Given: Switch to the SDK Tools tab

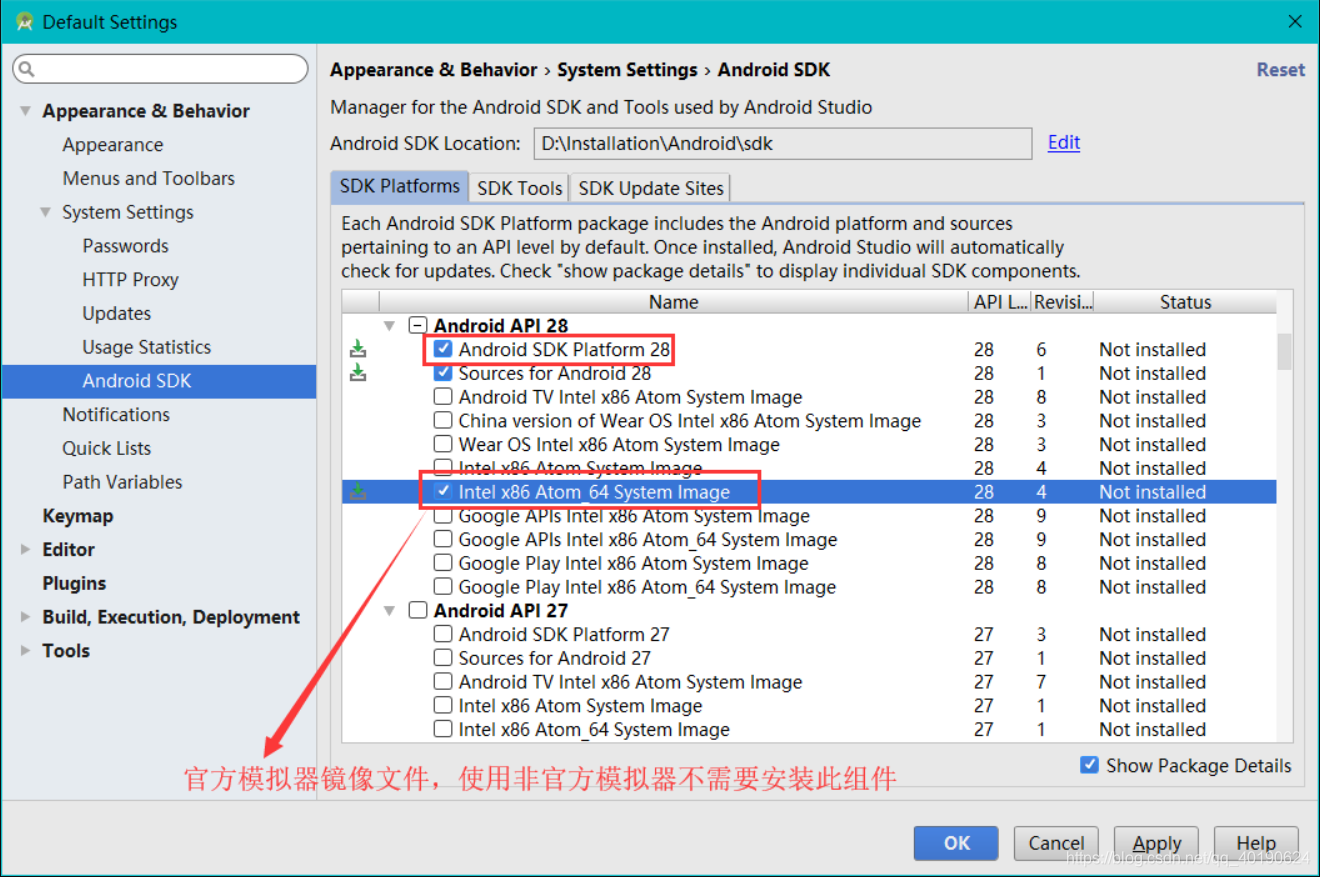Looking at the screenshot, I should (x=519, y=188).
